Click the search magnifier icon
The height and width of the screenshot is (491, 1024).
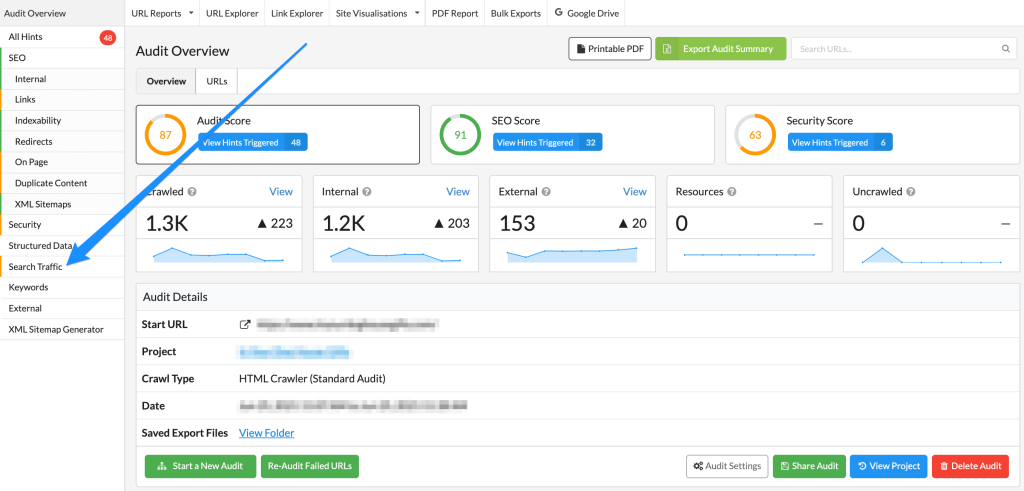pyautogui.click(x=1006, y=49)
